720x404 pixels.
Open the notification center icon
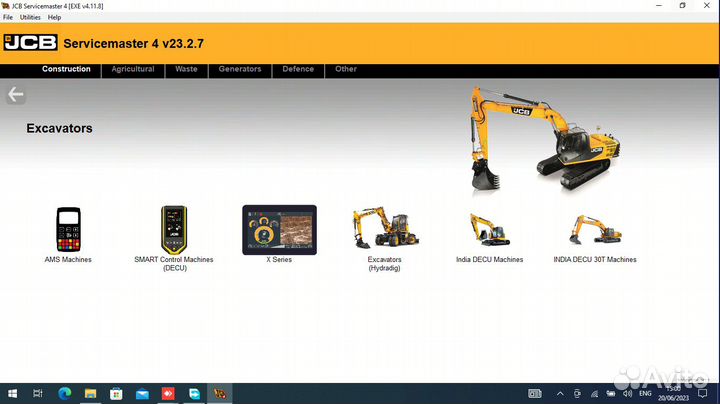(x=703, y=393)
